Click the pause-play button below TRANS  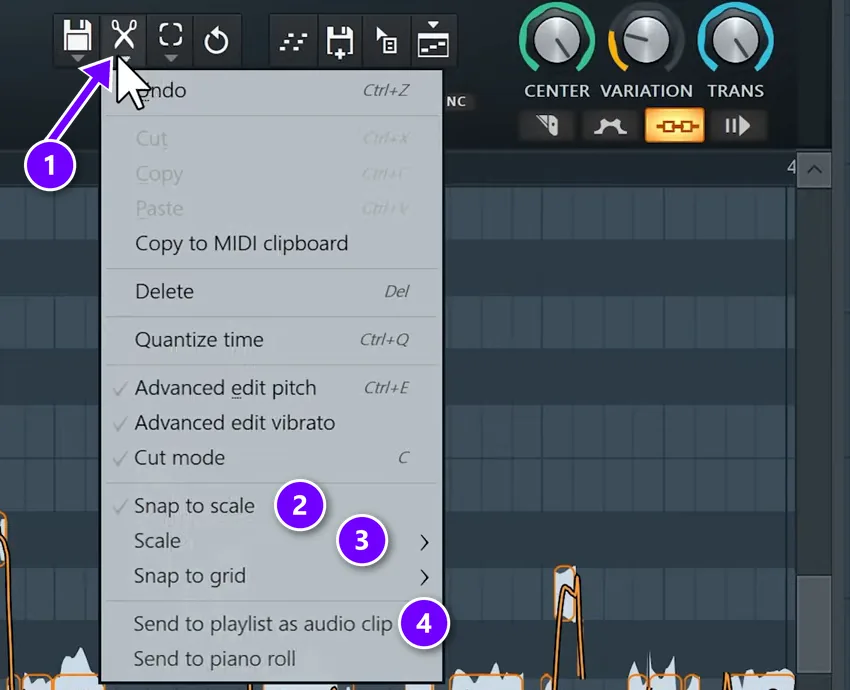(x=738, y=126)
